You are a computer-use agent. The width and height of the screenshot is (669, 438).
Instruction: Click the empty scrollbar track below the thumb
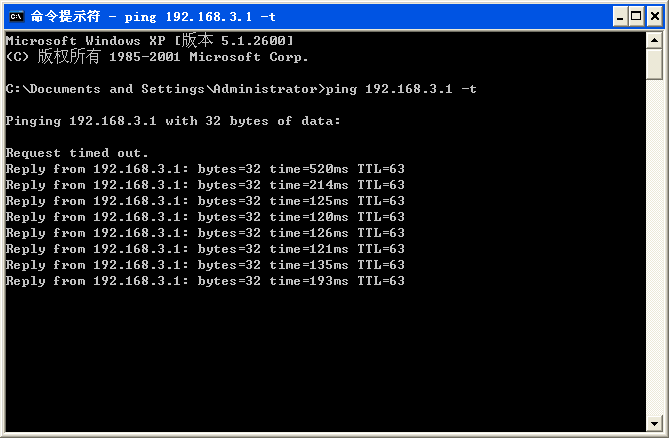[x=654, y=250]
